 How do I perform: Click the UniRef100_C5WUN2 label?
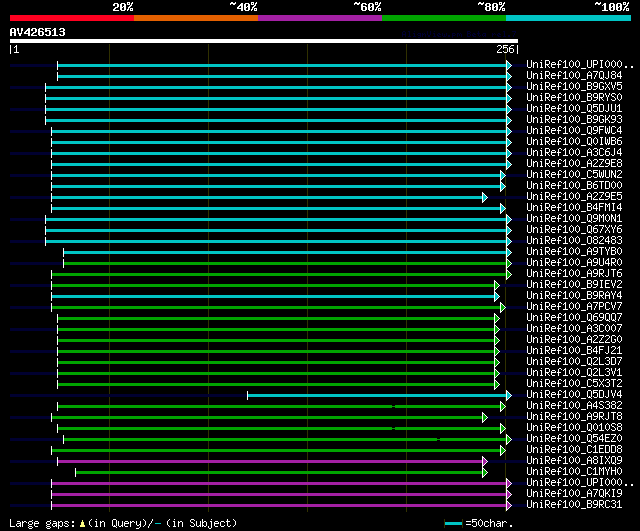[x=574, y=175]
